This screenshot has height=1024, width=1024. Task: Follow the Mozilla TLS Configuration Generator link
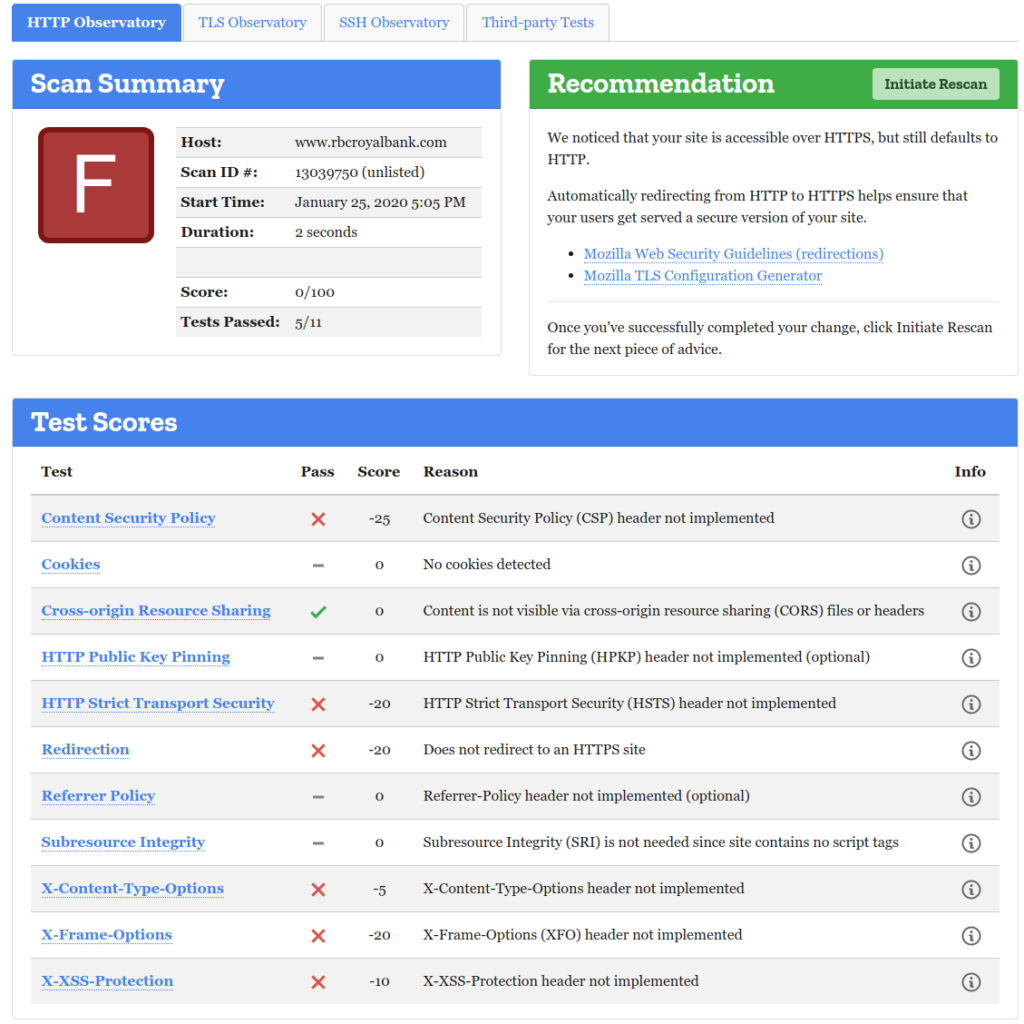click(702, 276)
